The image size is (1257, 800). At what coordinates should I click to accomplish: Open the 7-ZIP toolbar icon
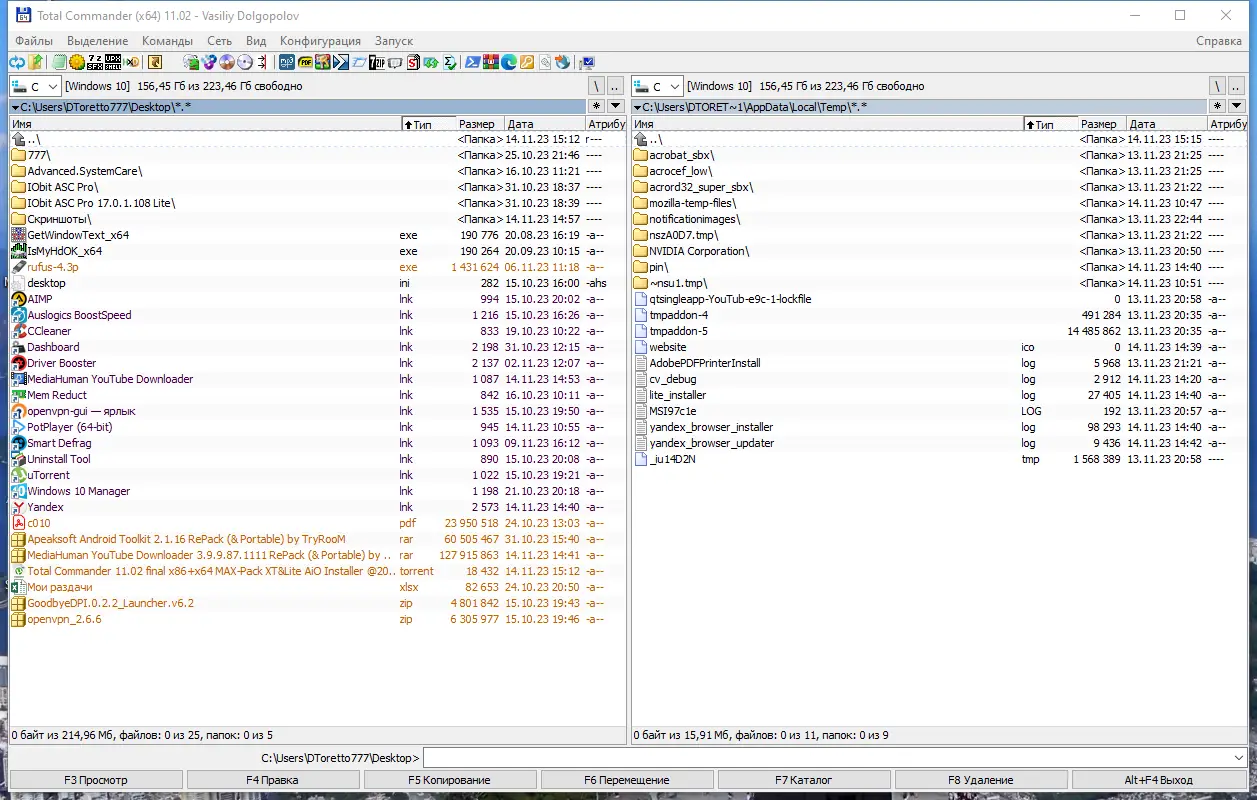tap(377, 62)
